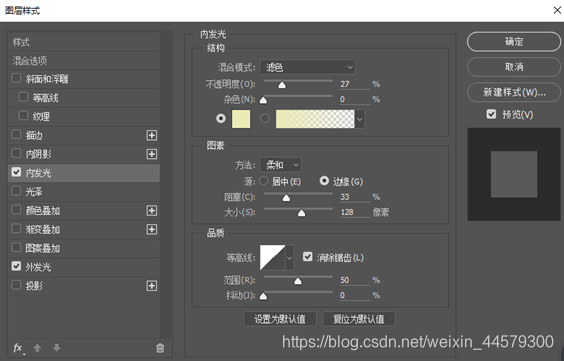
Task: Click the 不透明度(O) slider handle
Action: point(282,85)
